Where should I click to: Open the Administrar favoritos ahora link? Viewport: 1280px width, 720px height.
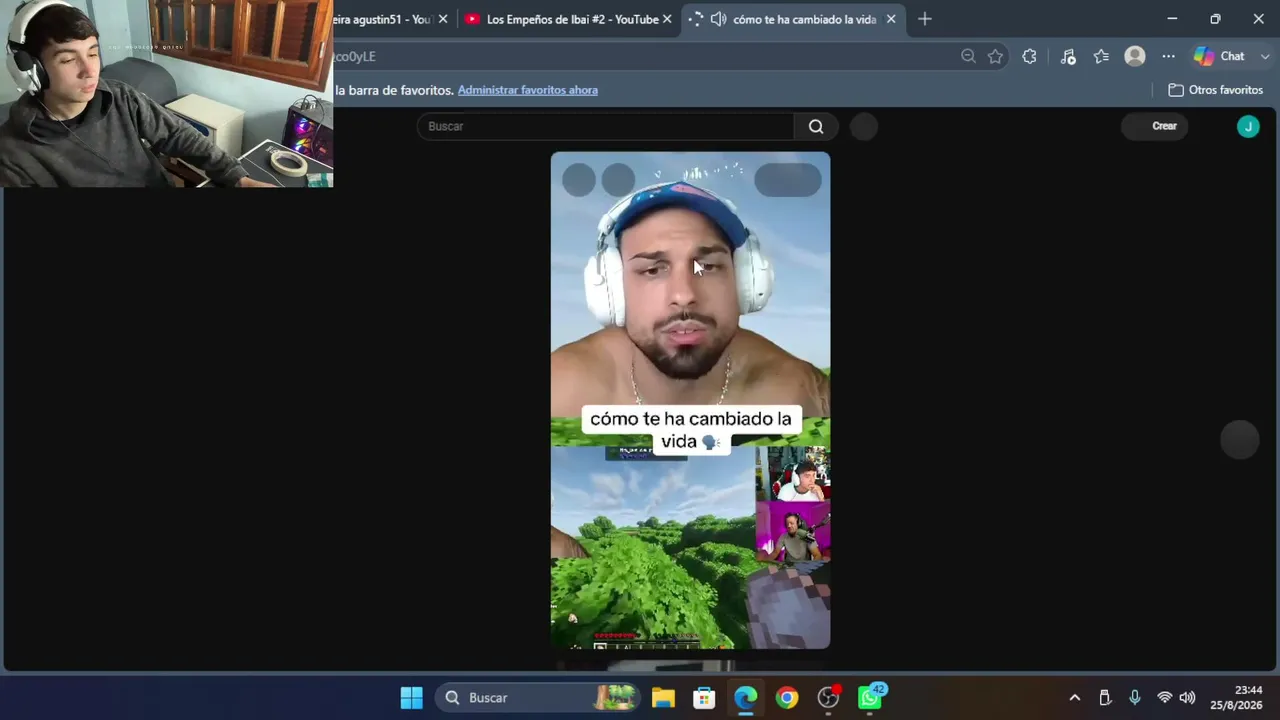[x=528, y=90]
